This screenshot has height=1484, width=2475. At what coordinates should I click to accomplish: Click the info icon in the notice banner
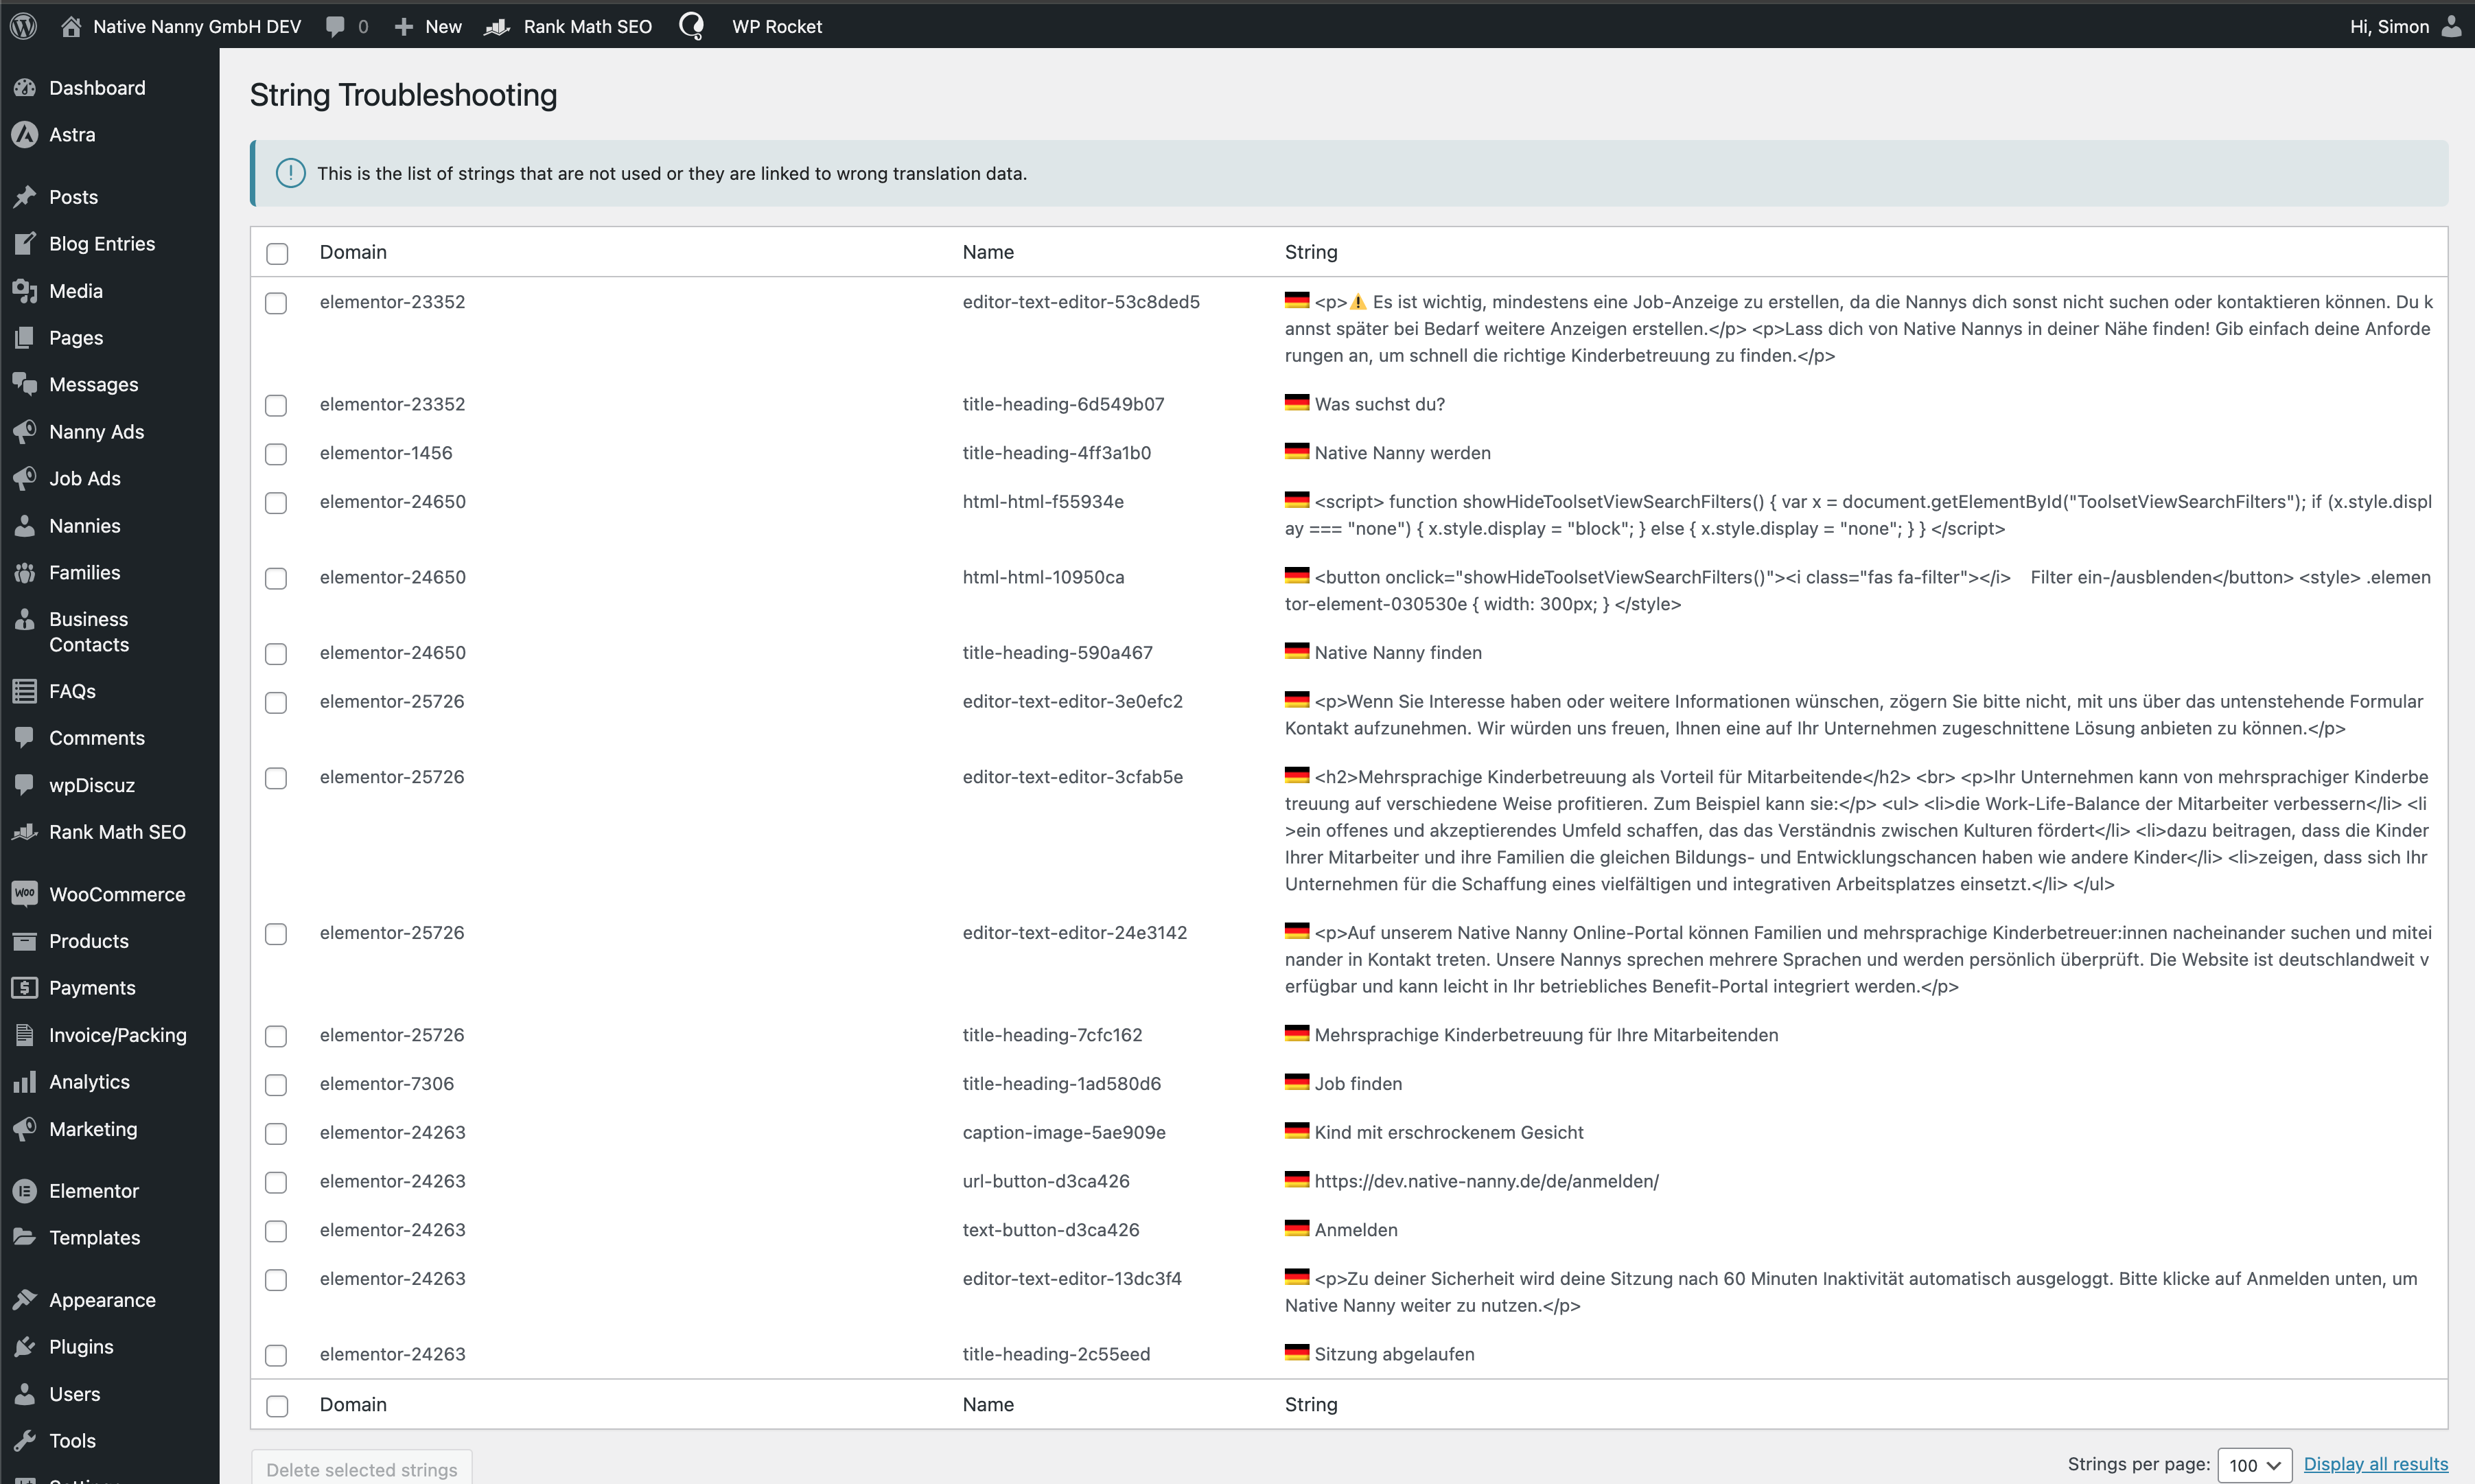pos(290,173)
